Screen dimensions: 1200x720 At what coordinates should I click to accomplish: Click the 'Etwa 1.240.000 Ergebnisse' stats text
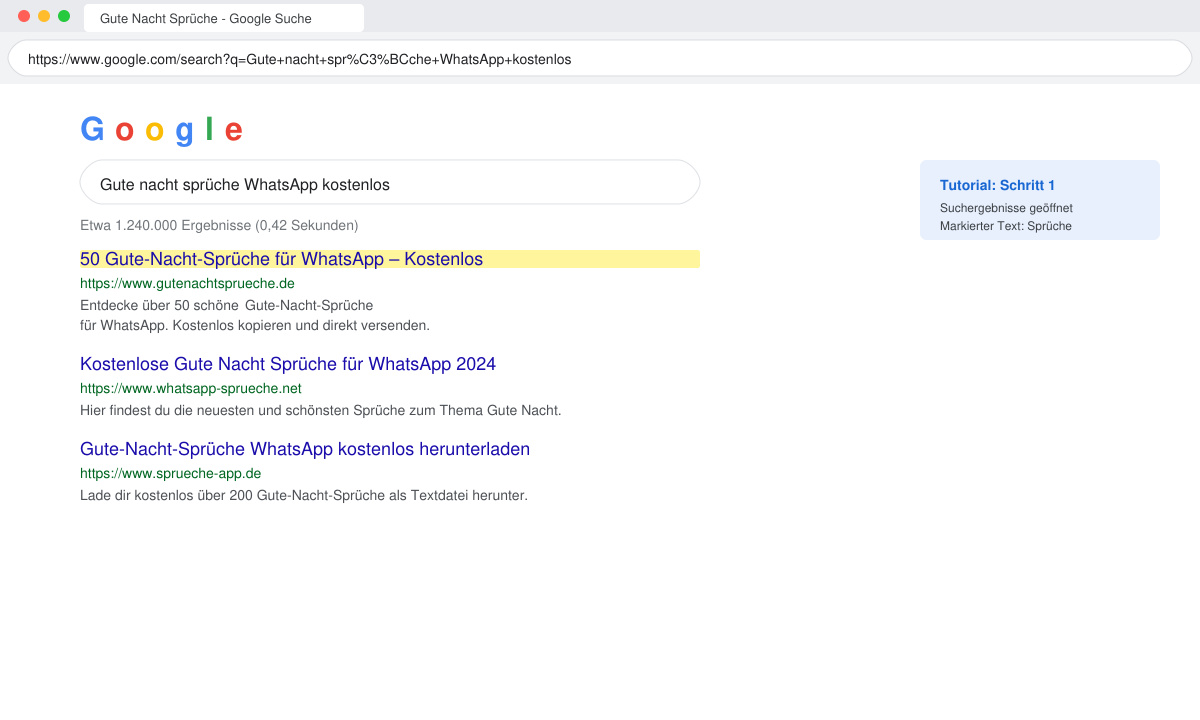pyautogui.click(x=219, y=225)
